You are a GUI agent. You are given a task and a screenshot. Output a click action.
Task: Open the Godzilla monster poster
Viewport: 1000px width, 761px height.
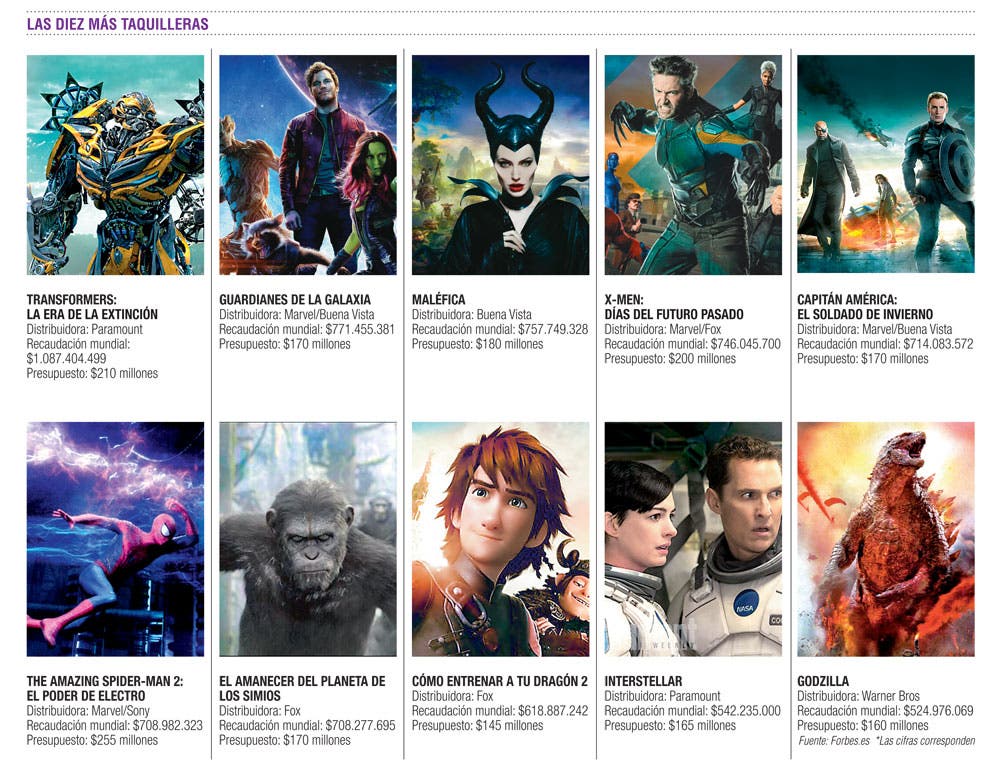tap(886, 539)
